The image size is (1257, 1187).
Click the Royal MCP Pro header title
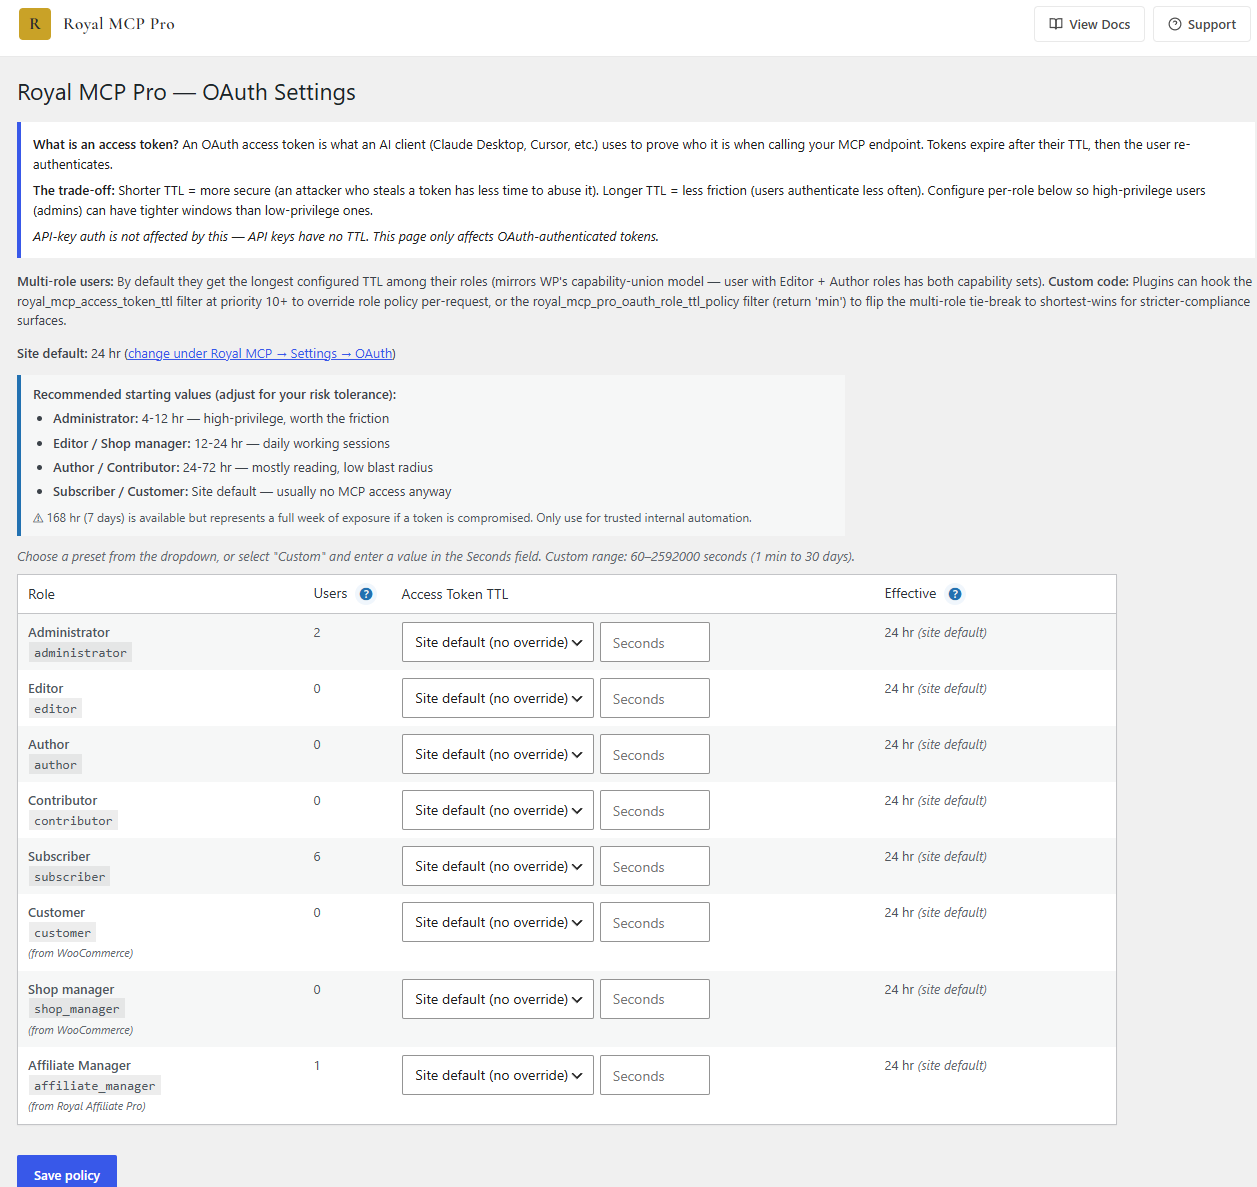[x=119, y=24]
